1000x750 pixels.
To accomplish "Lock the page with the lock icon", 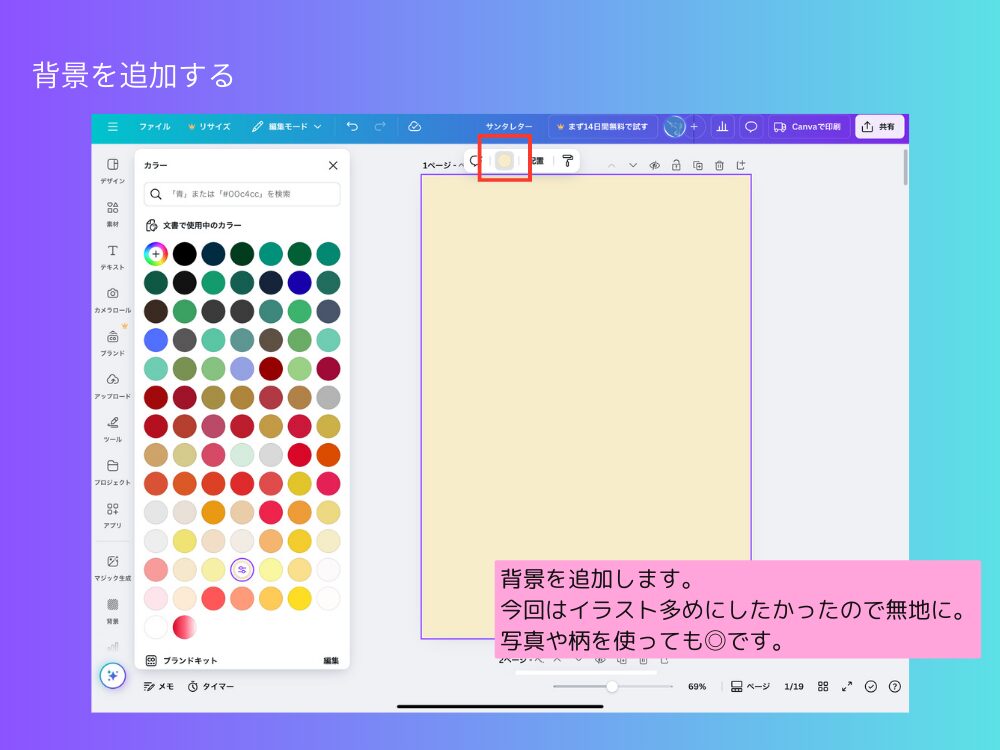I will point(676,165).
